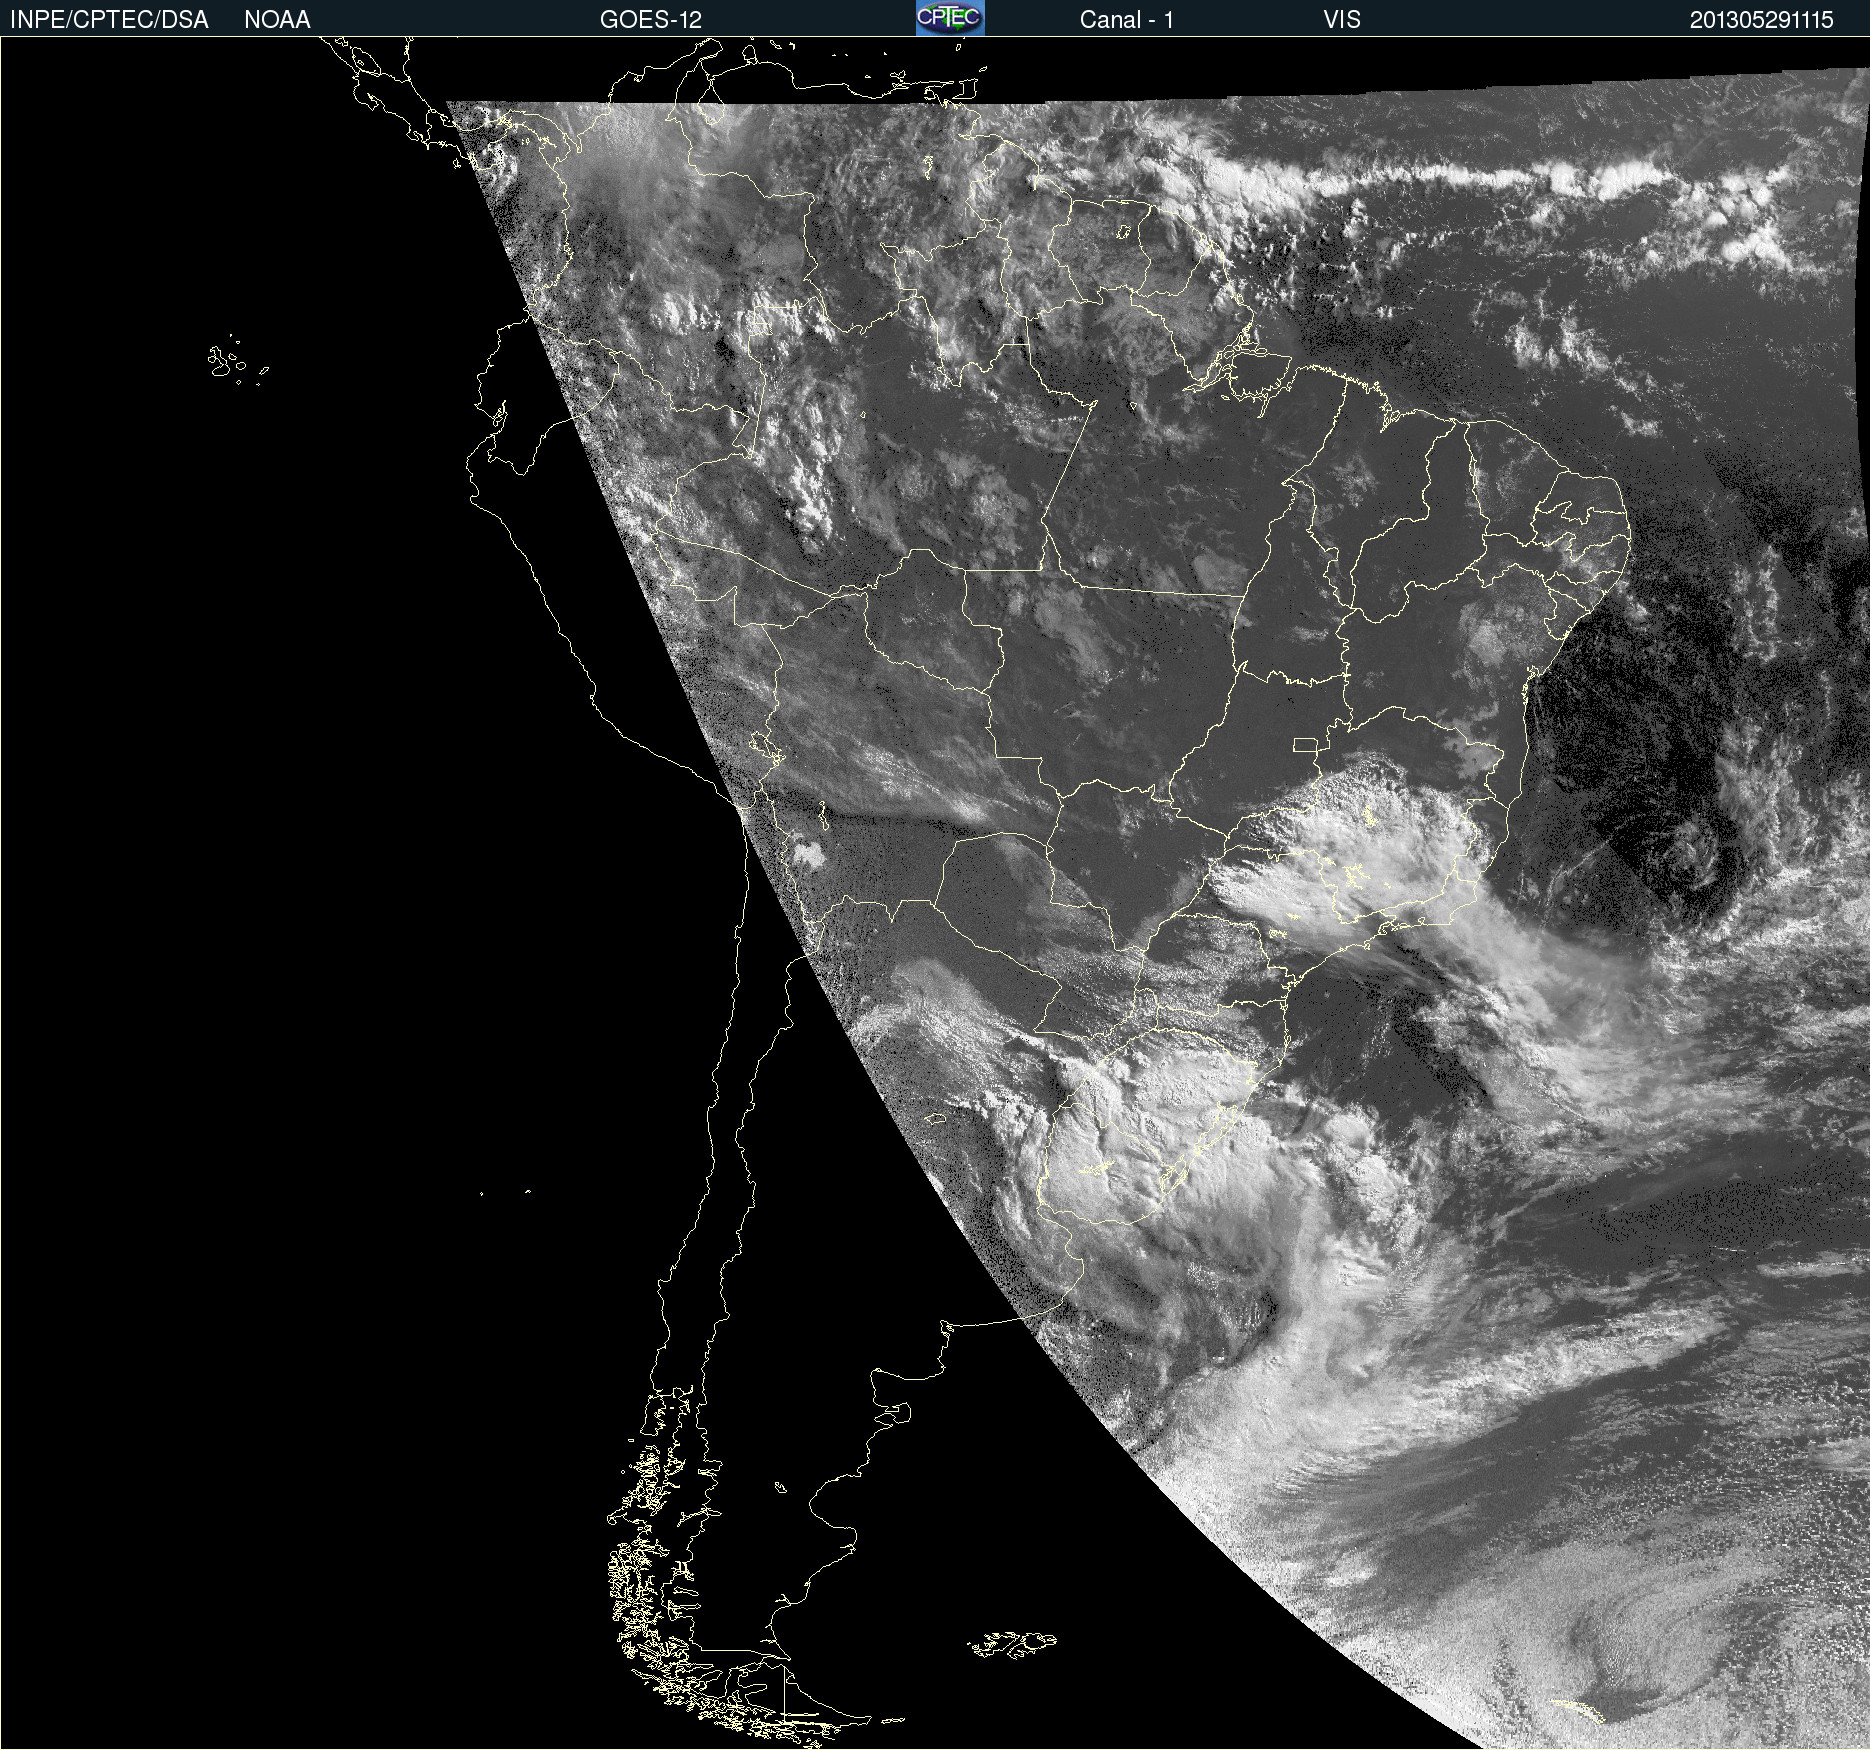
Task: Select the INPE/CPTEC/DSA header text
Action: coord(109,20)
